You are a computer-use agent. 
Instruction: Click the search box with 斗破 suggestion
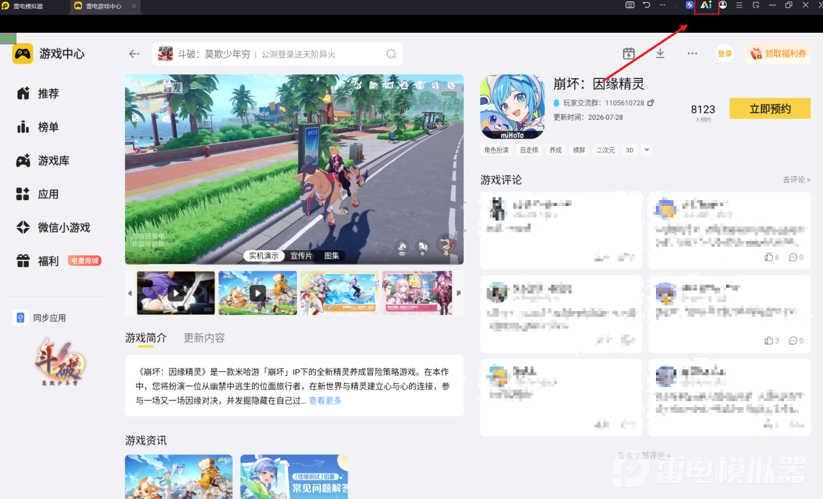277,54
